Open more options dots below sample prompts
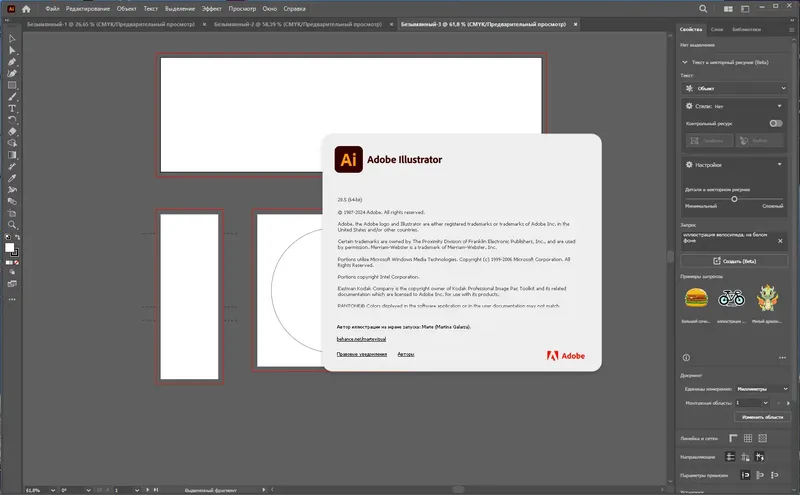This screenshot has height=495, width=800. coord(782,358)
